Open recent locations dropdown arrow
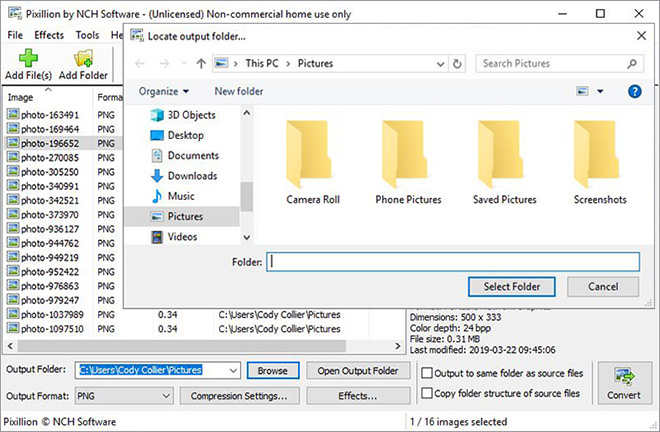Screen dimensions: 660x432 pyautogui.click(x=184, y=64)
